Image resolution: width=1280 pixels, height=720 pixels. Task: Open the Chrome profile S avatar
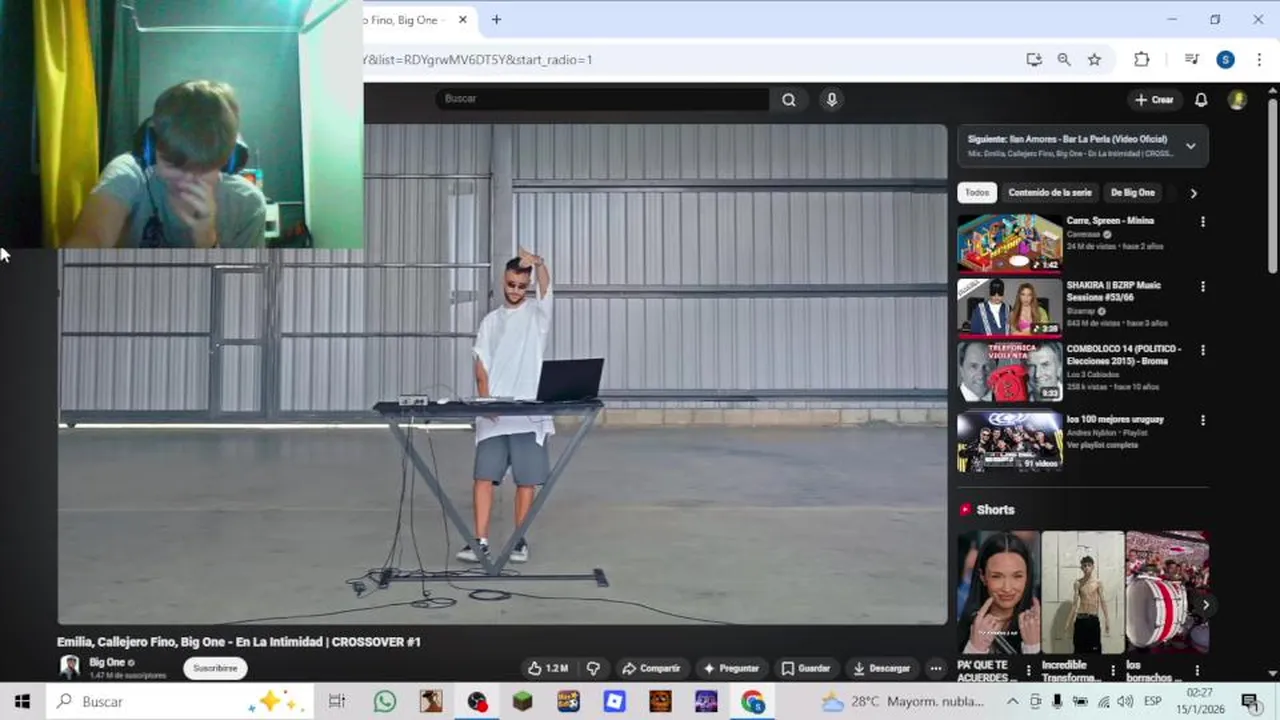tap(1225, 60)
